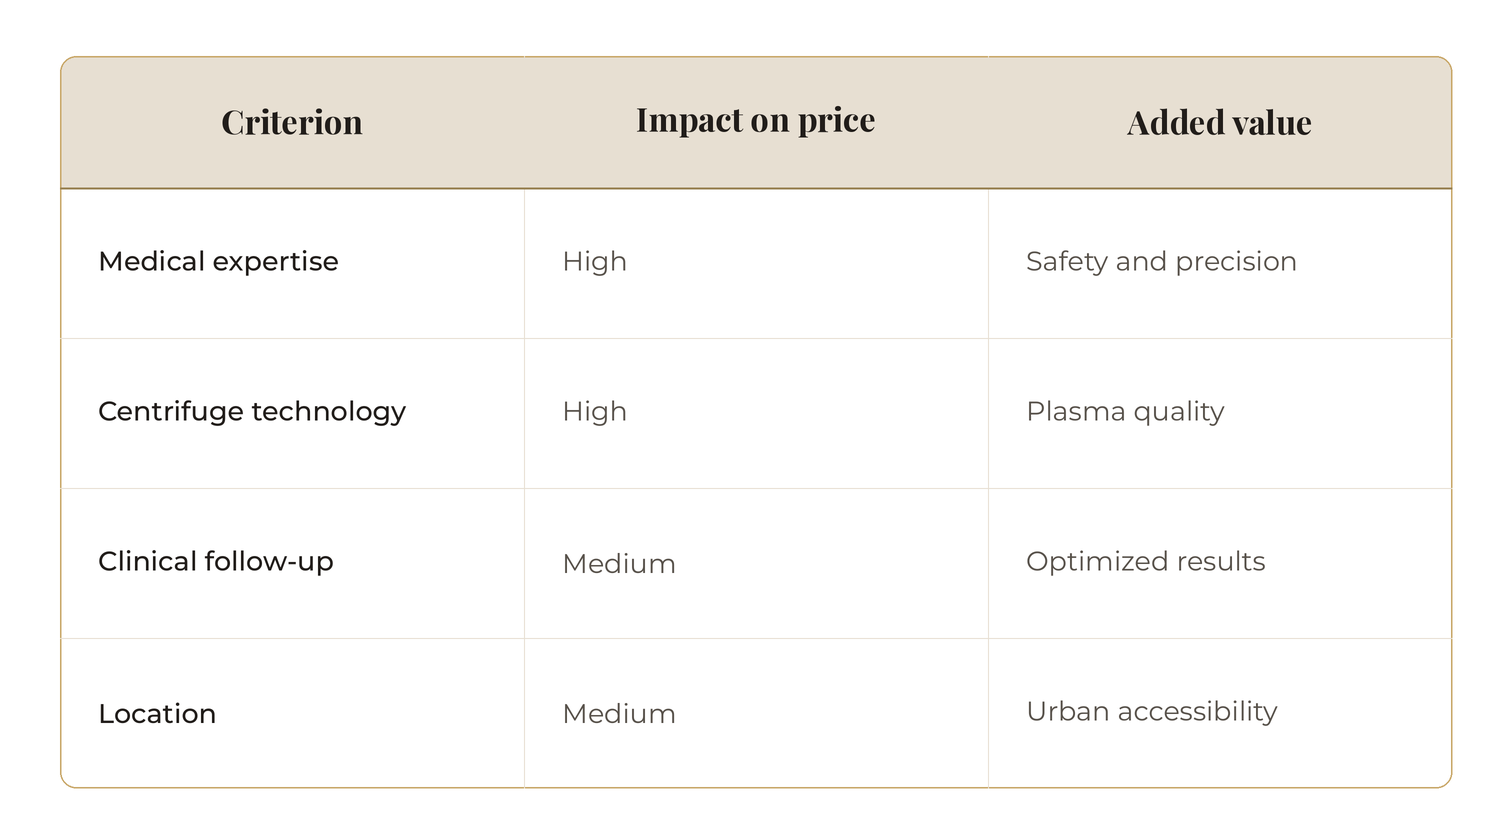Click Medium in Clinical follow-up row

(x=619, y=564)
